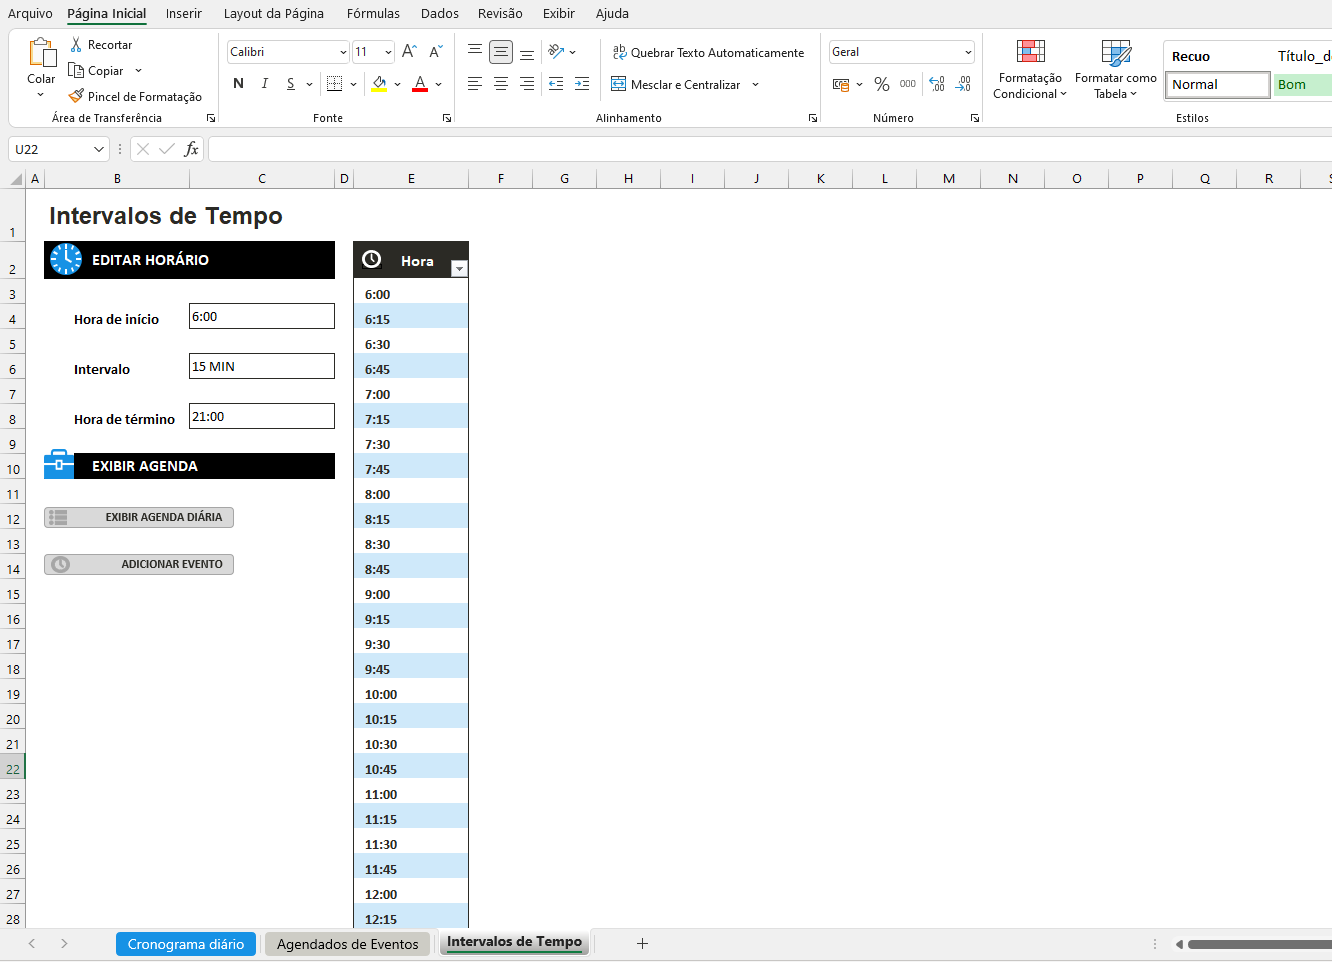Increase font size with the larger A icon

[x=408, y=52]
